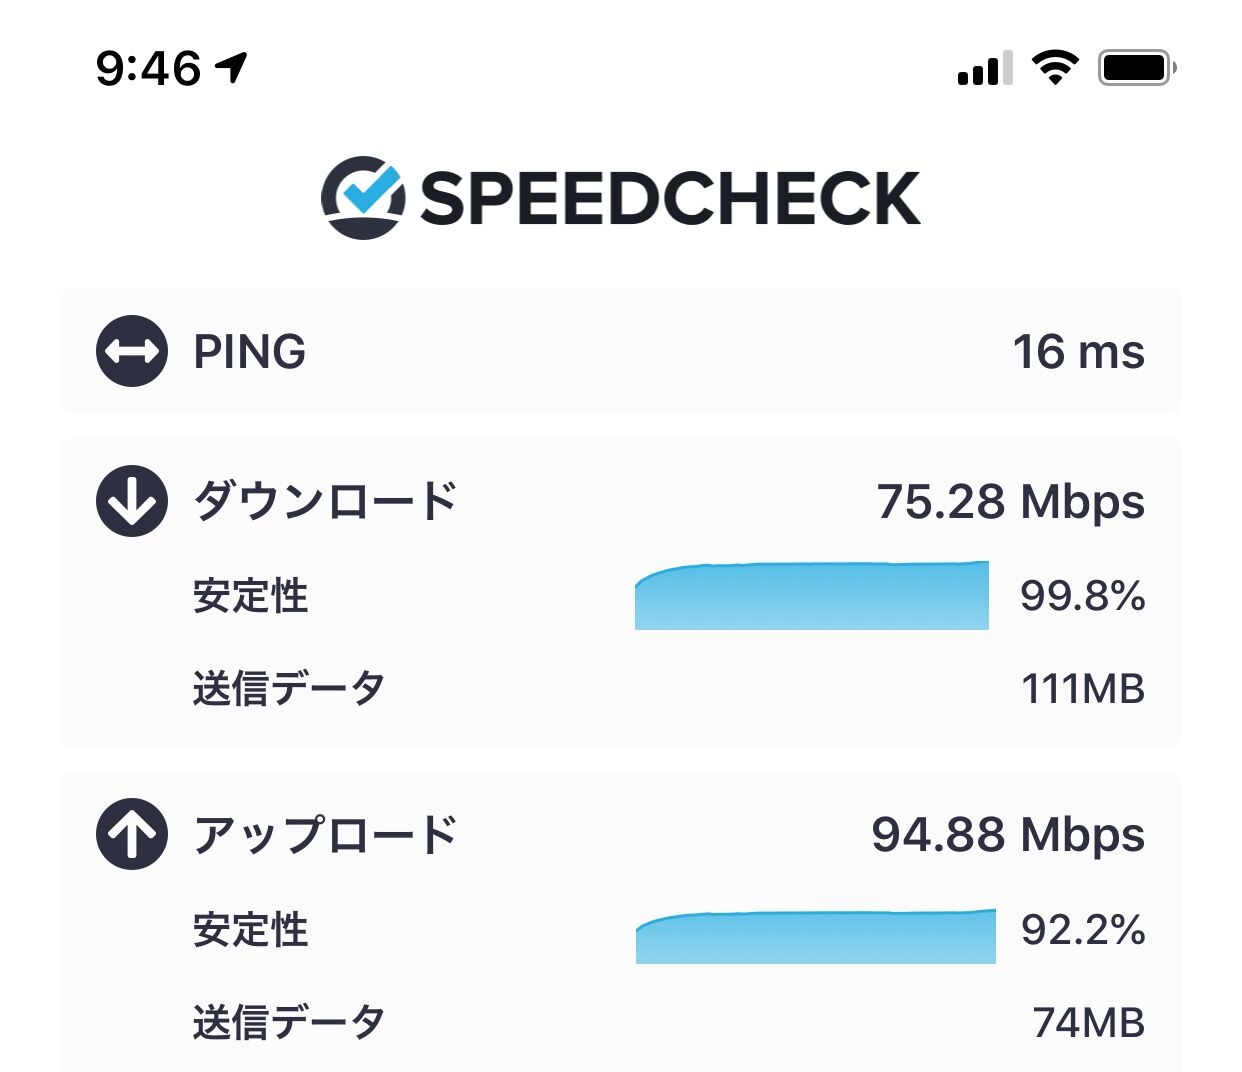The width and height of the screenshot is (1242, 1072).
Task: Tap the location arrow next to time
Action: [x=231, y=67]
